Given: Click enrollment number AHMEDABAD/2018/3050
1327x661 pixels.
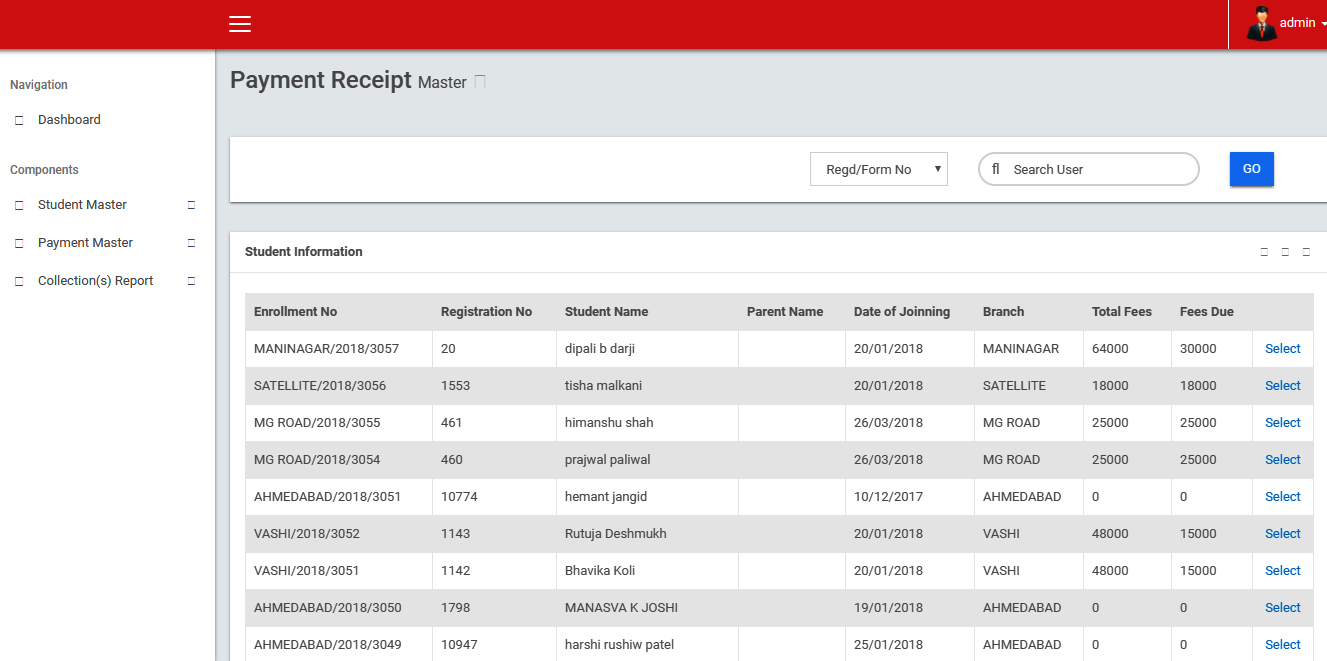Looking at the screenshot, I should 328,608.
